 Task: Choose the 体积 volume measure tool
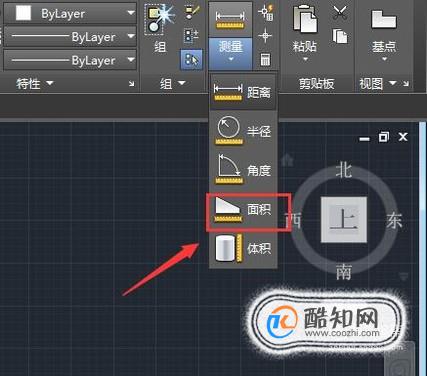coord(243,248)
